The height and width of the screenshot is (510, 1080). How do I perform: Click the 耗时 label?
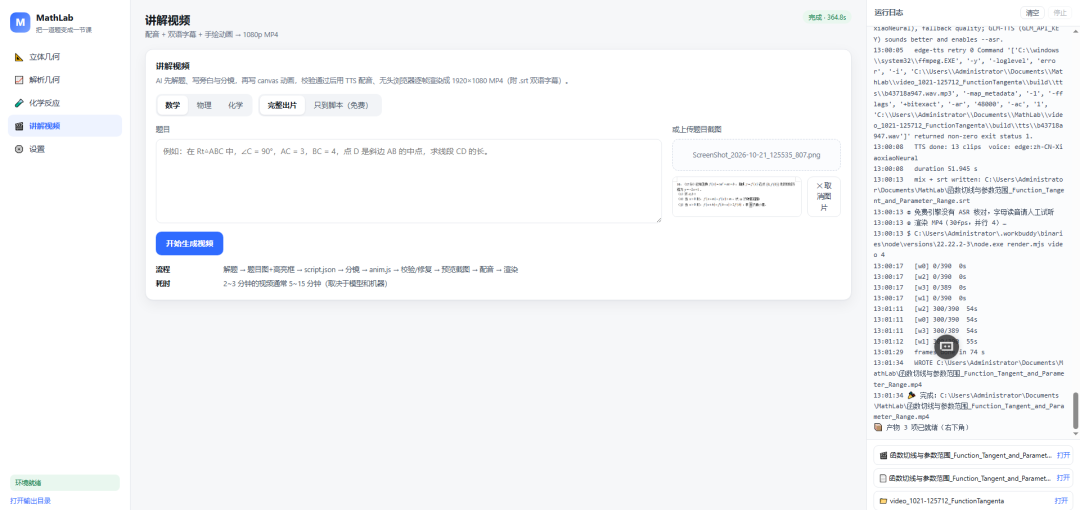coord(163,283)
